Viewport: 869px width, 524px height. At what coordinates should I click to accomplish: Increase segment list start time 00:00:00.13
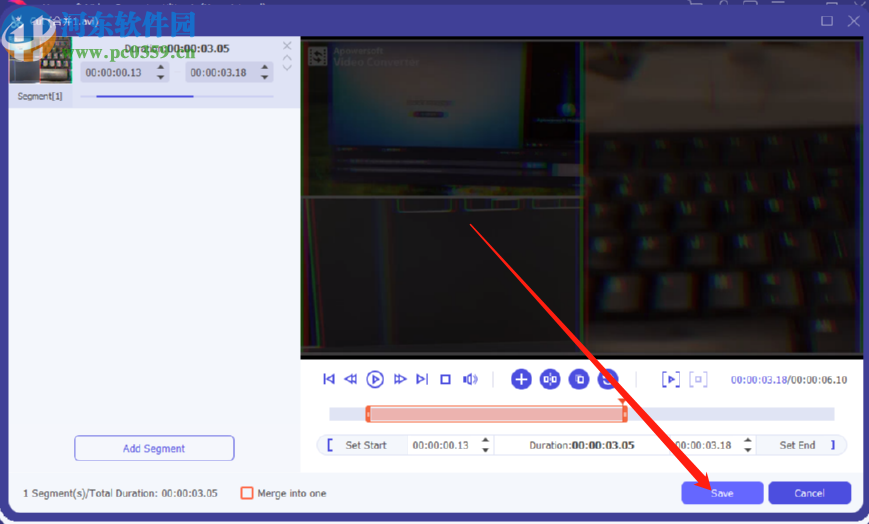coord(161,67)
